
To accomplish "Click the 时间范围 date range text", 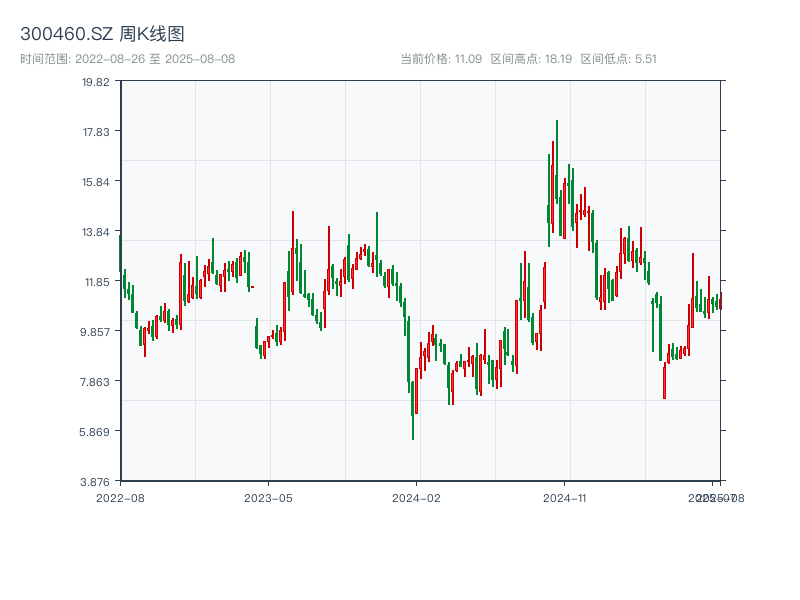I will (127, 59).
